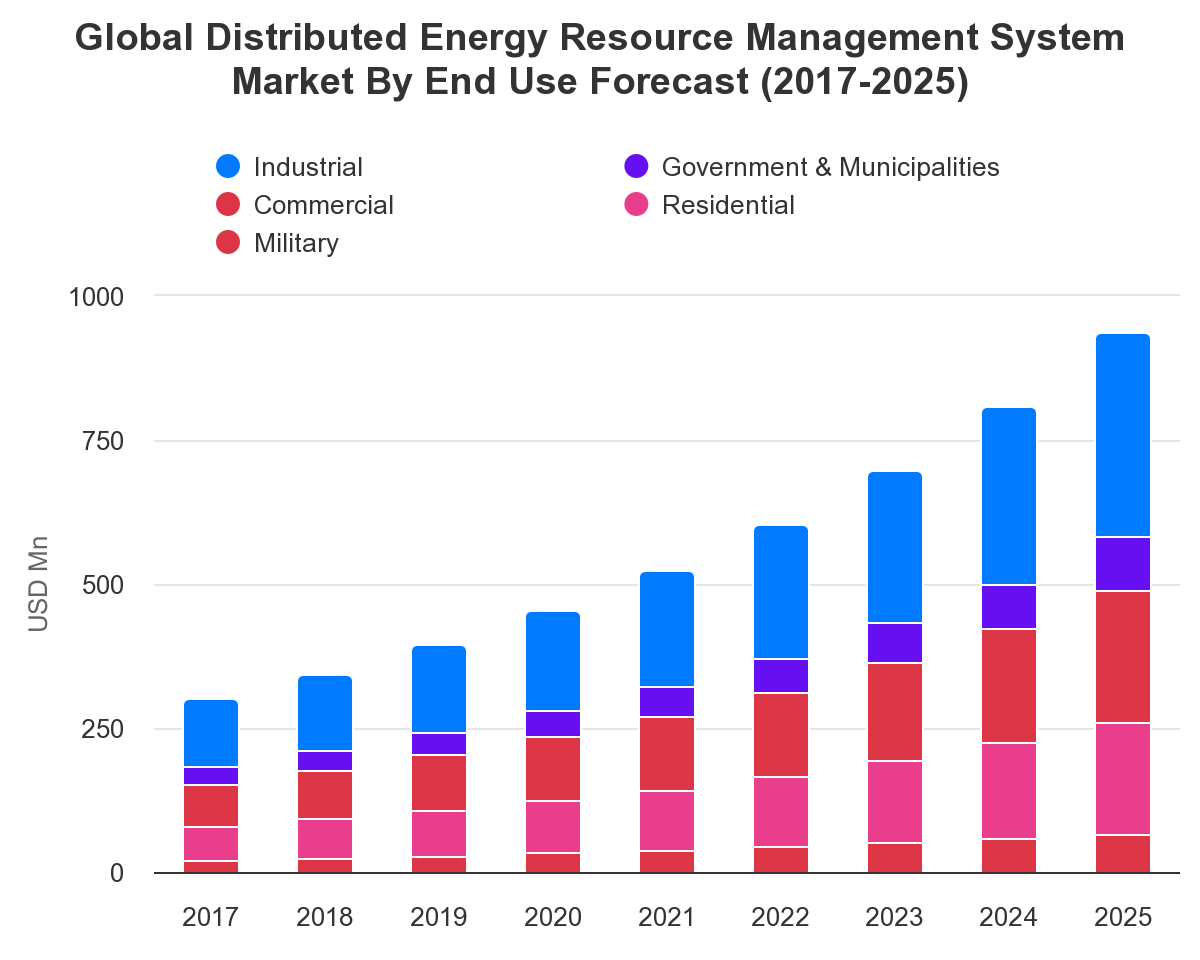Click the pink Residential segment of the 2024 bar
Viewport: 1200px width, 960px height.
pyautogui.click(x=1009, y=790)
